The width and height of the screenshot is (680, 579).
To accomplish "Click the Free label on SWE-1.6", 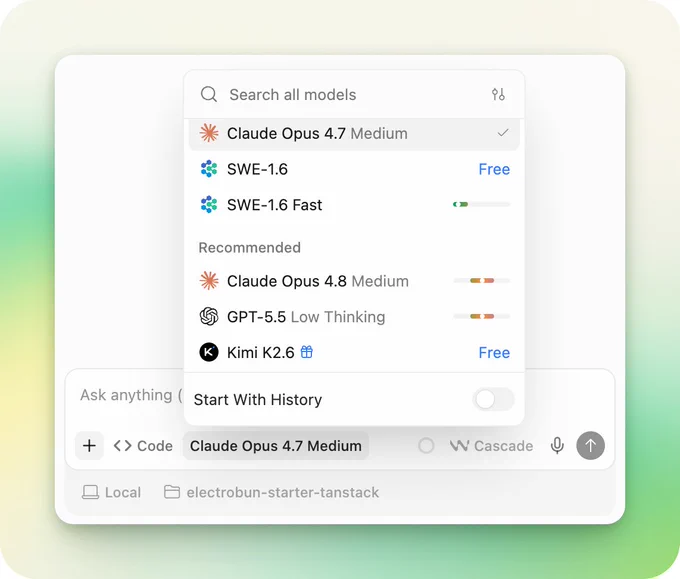I will tap(494, 169).
